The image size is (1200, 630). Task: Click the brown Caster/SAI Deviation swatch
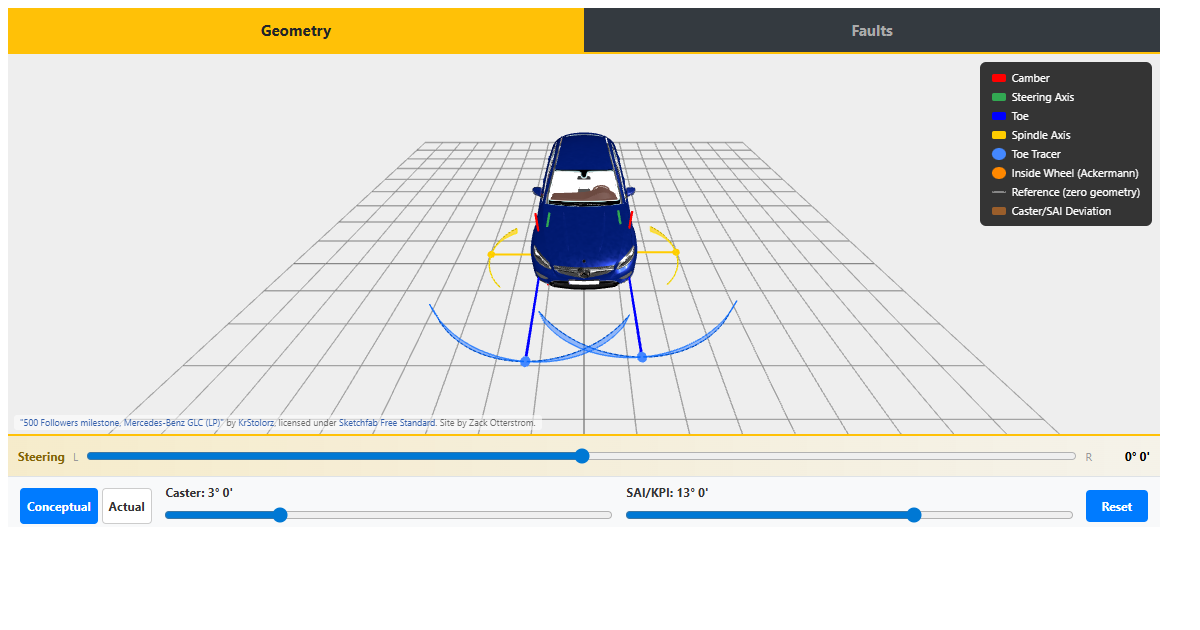pos(998,211)
